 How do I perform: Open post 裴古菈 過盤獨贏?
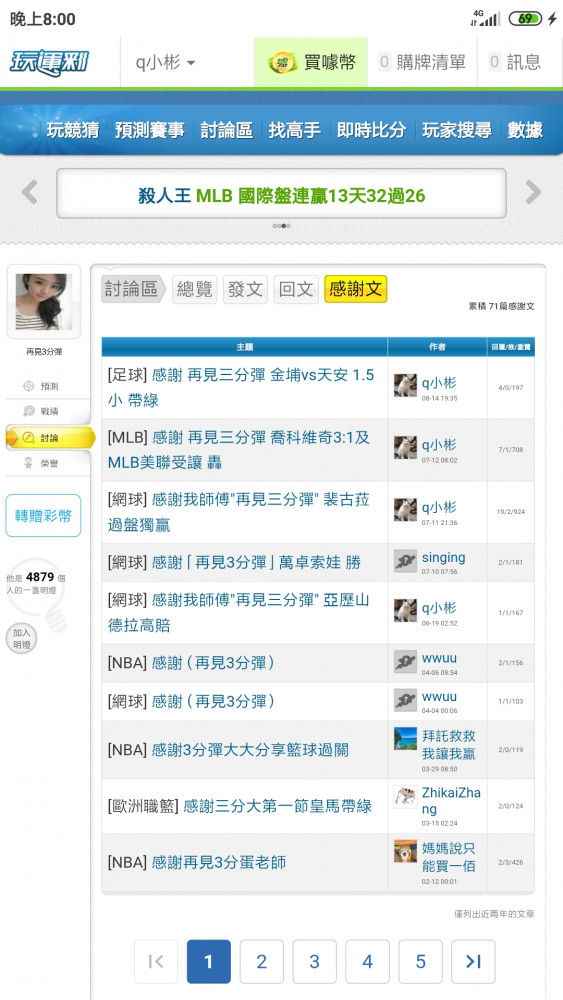(238, 511)
